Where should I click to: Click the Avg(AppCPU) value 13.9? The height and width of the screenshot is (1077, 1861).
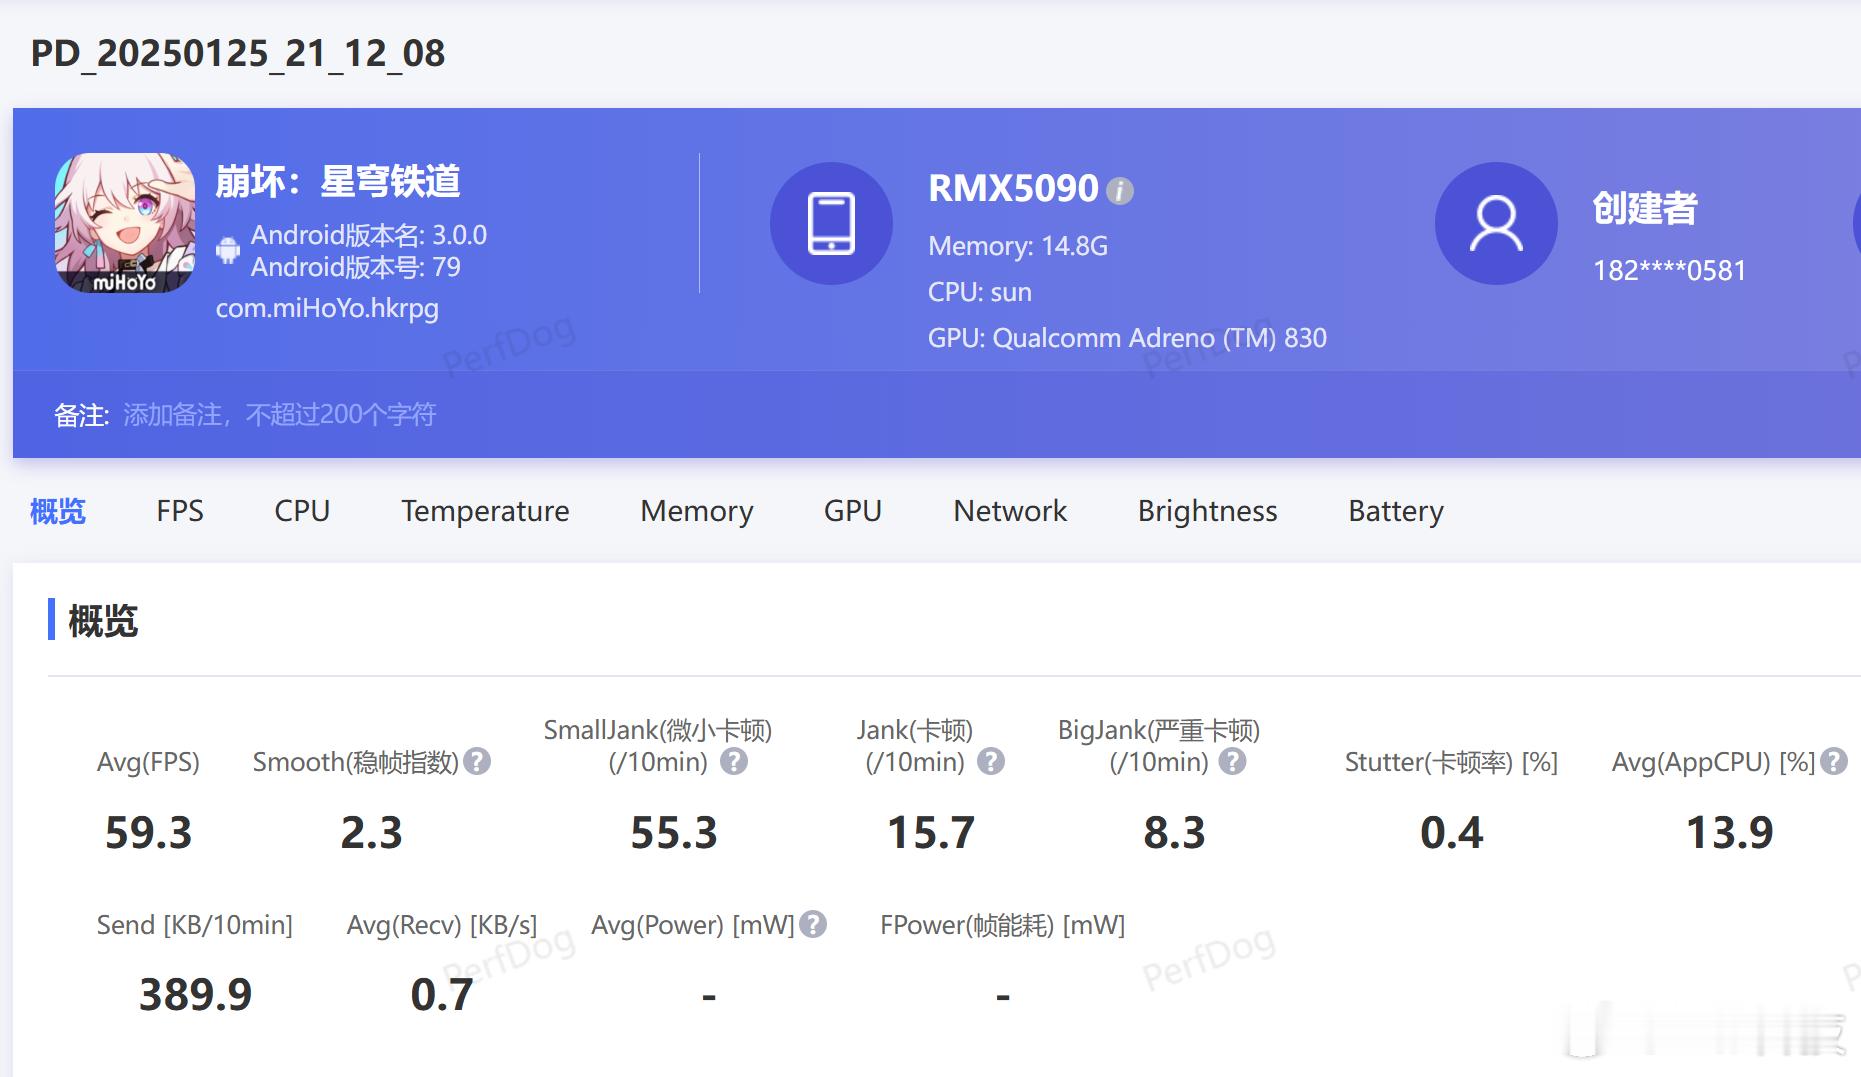[x=1730, y=833]
